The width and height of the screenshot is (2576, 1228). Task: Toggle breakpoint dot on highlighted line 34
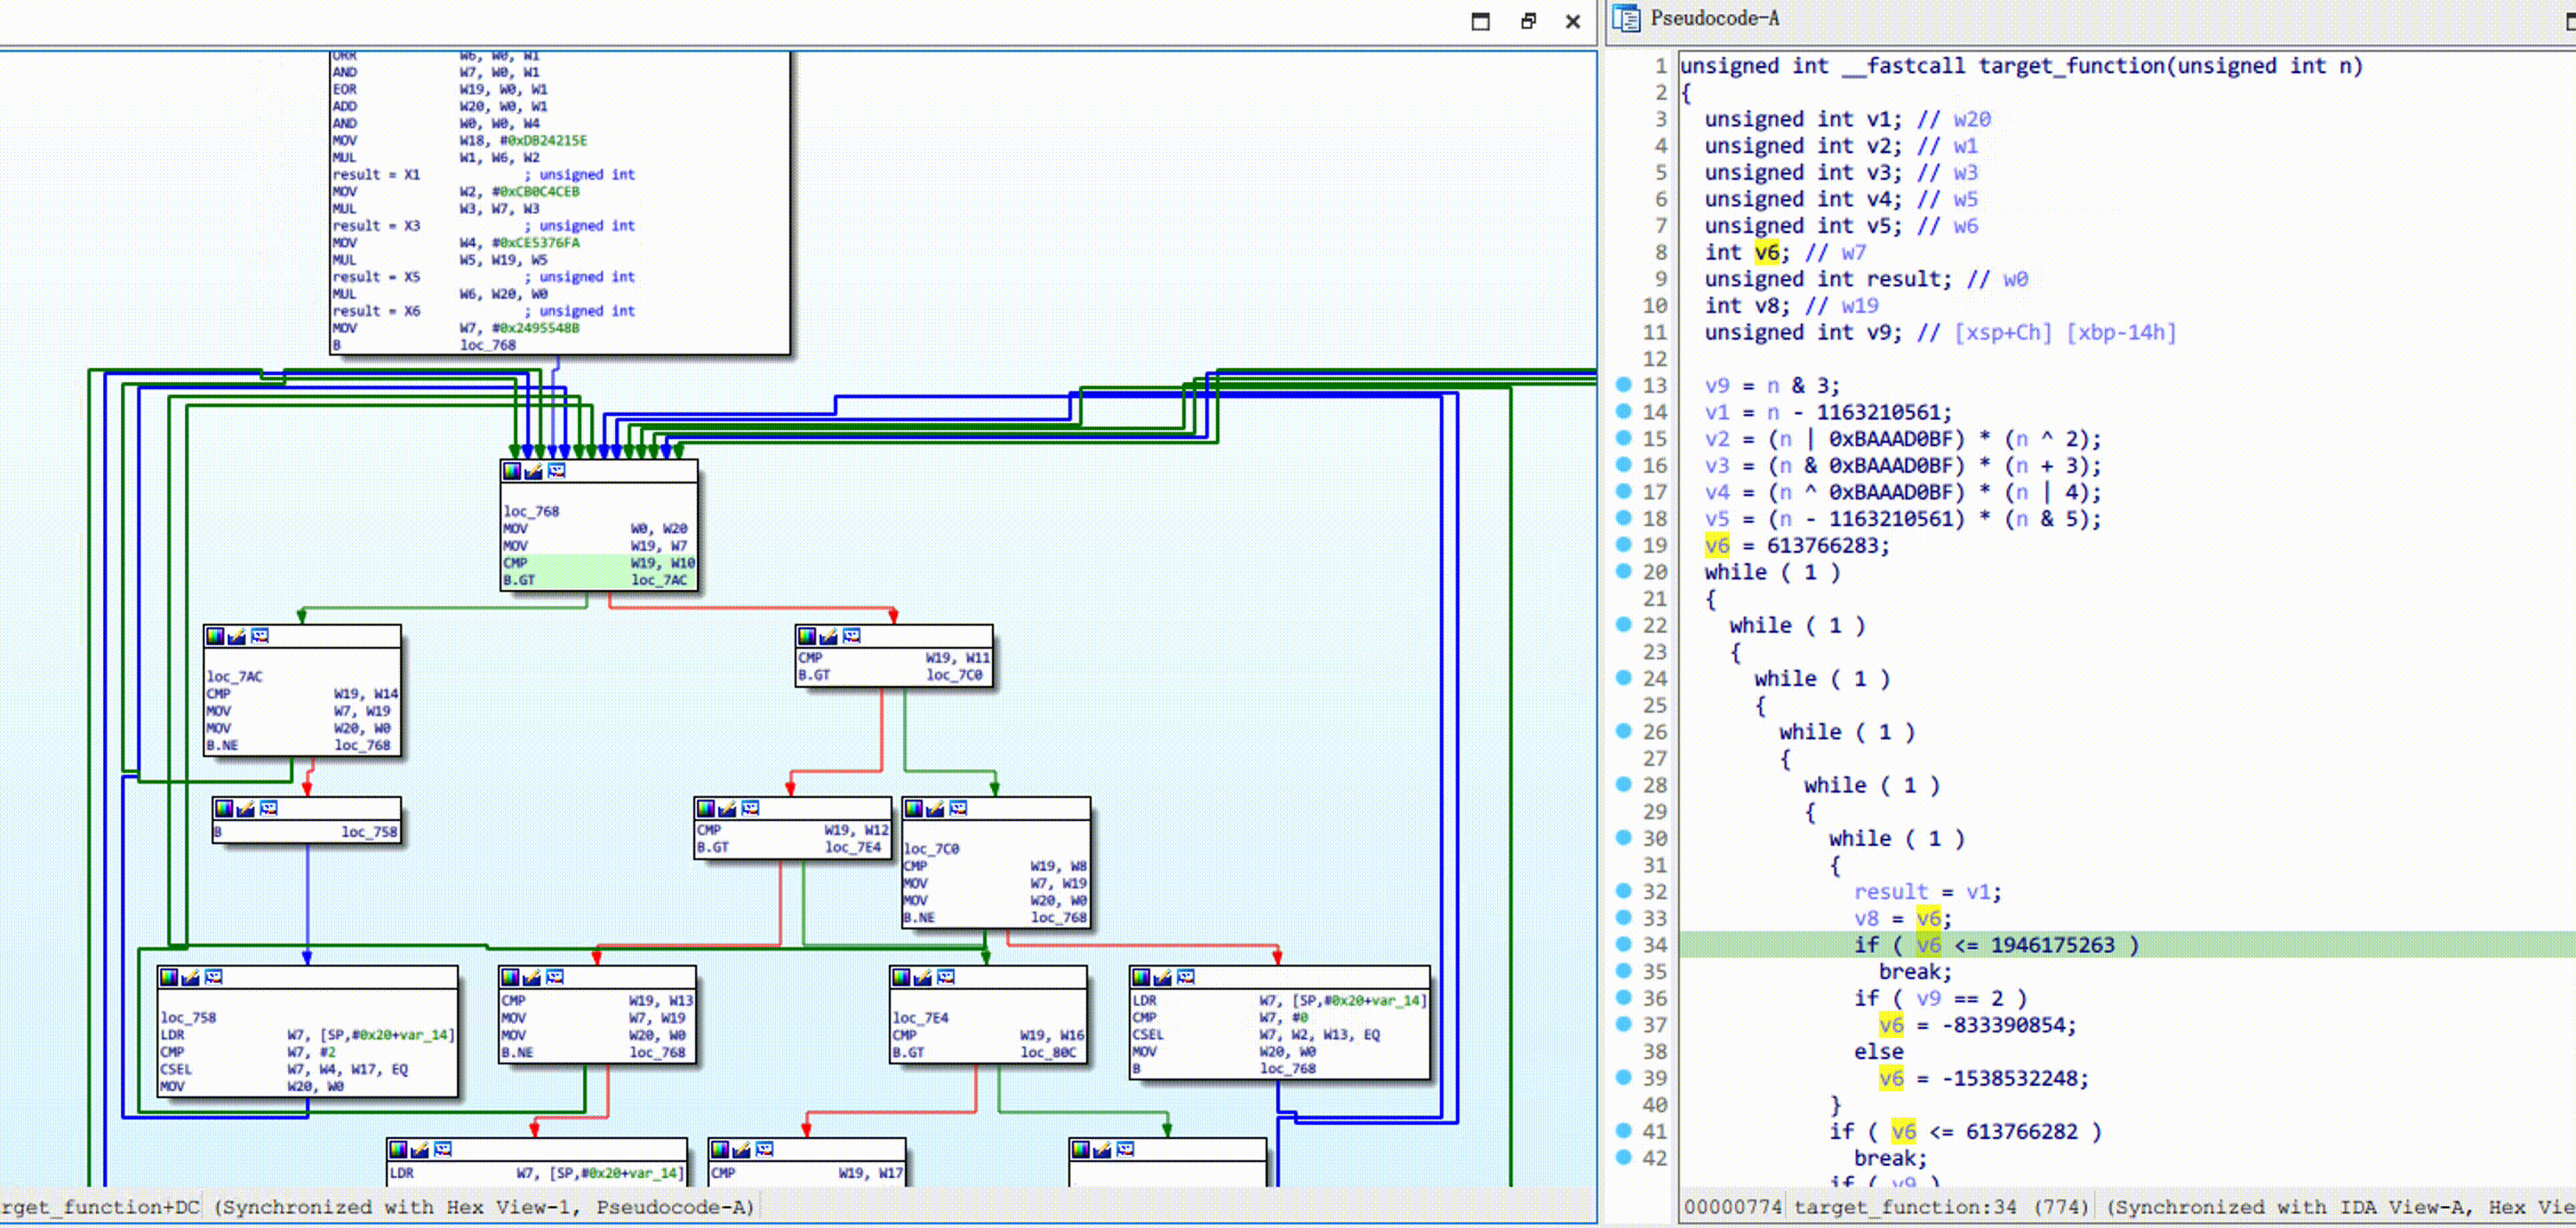1624,944
